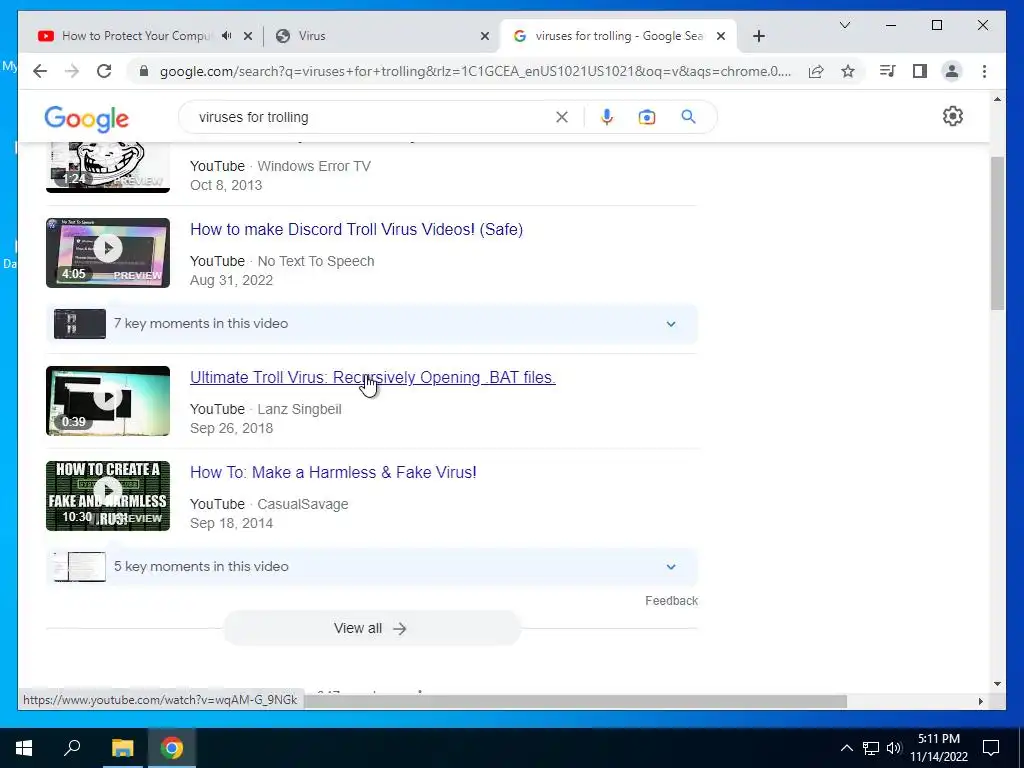The image size is (1024, 768).
Task: Open 'How to make Discord Troll Virus Videos' link
Action: point(356,229)
